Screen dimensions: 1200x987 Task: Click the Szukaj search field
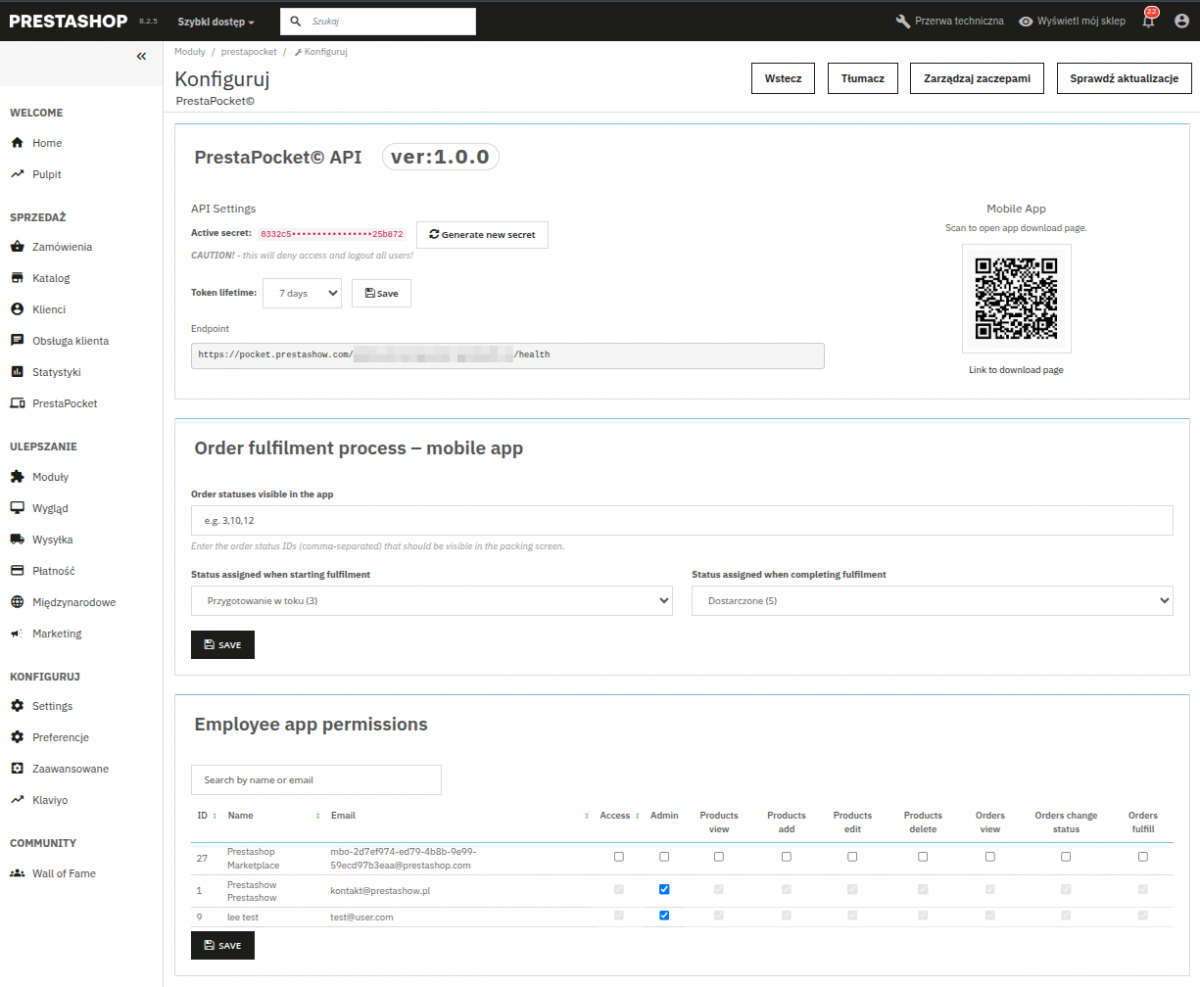coord(378,21)
